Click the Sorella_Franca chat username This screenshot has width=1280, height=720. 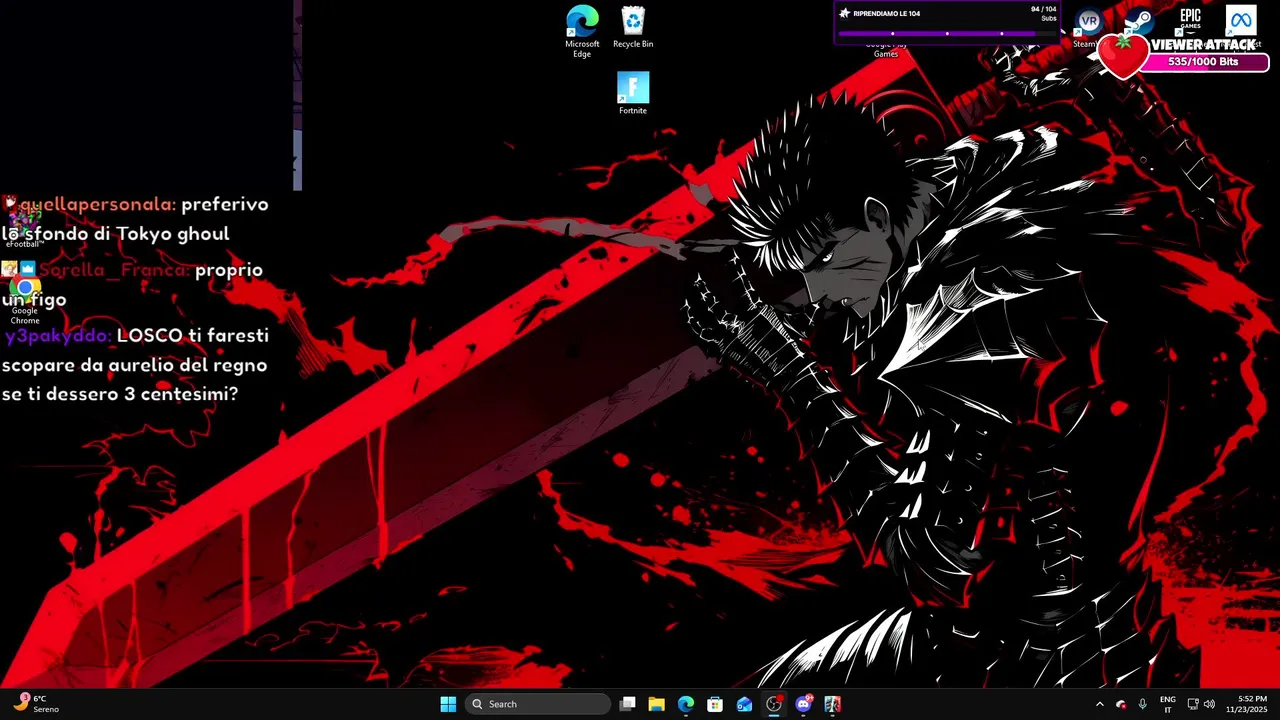114,270
